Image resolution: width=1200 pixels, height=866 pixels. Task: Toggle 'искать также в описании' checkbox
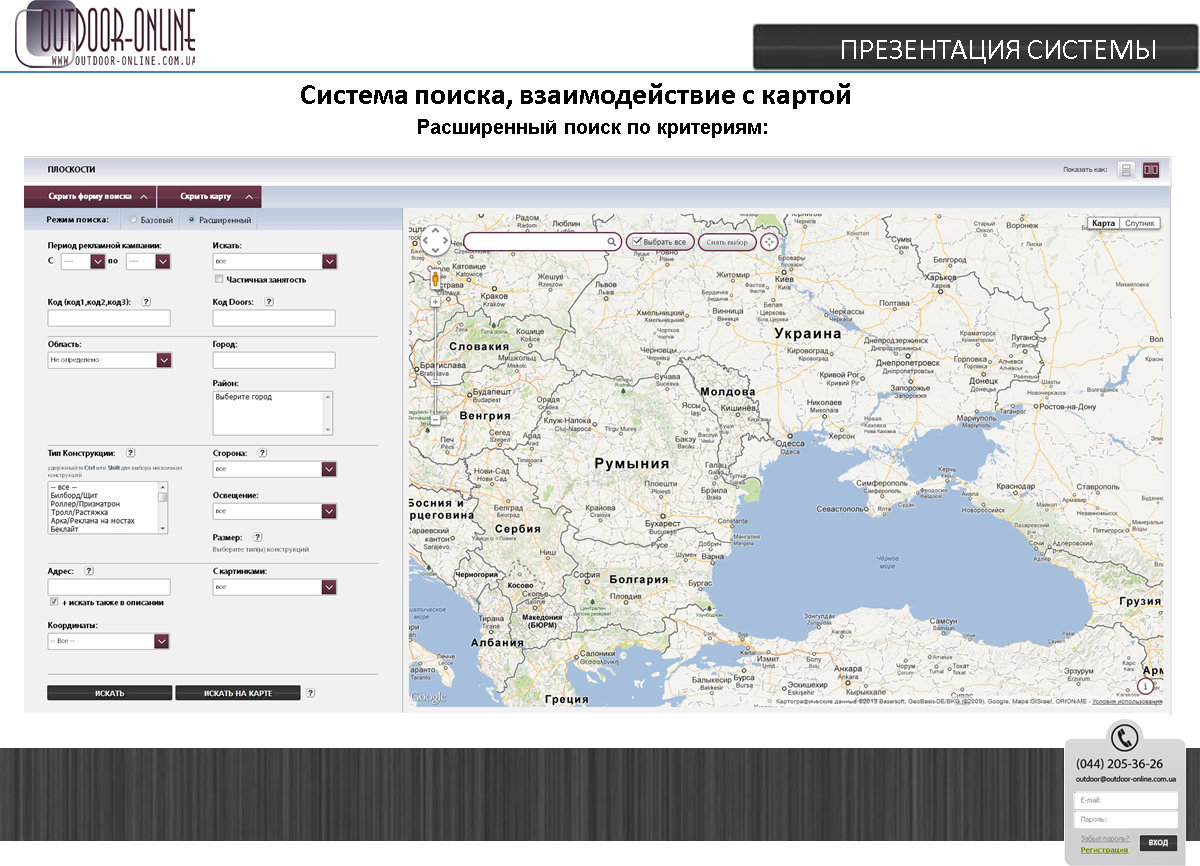(53, 603)
